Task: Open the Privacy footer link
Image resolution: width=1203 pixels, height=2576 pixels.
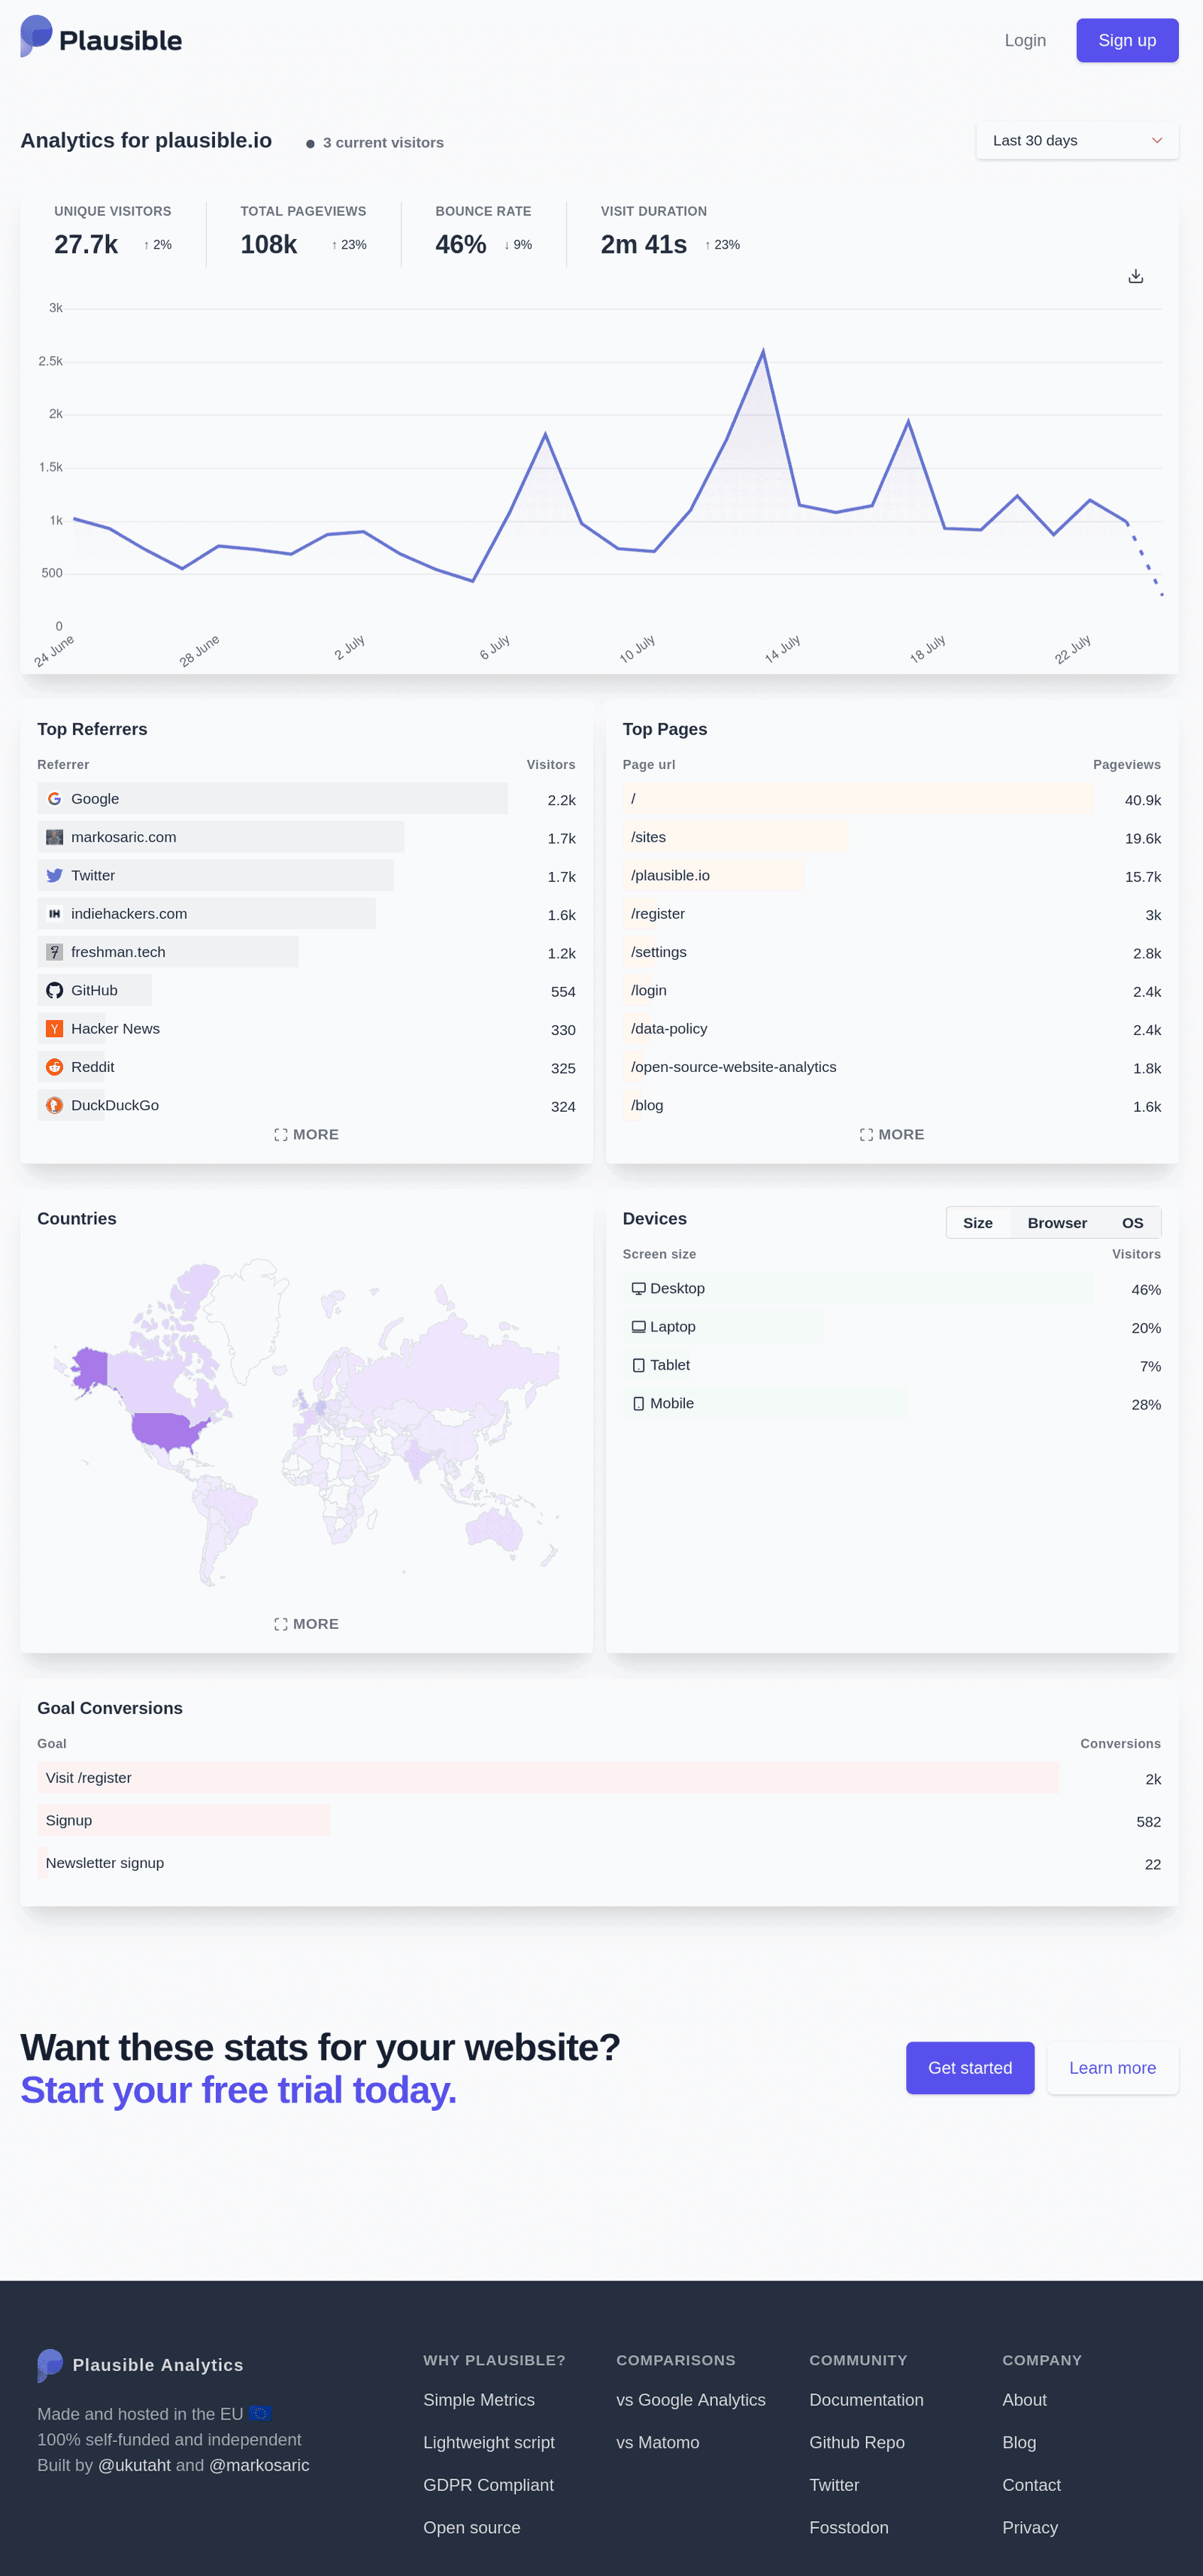Action: pyautogui.click(x=1030, y=2527)
